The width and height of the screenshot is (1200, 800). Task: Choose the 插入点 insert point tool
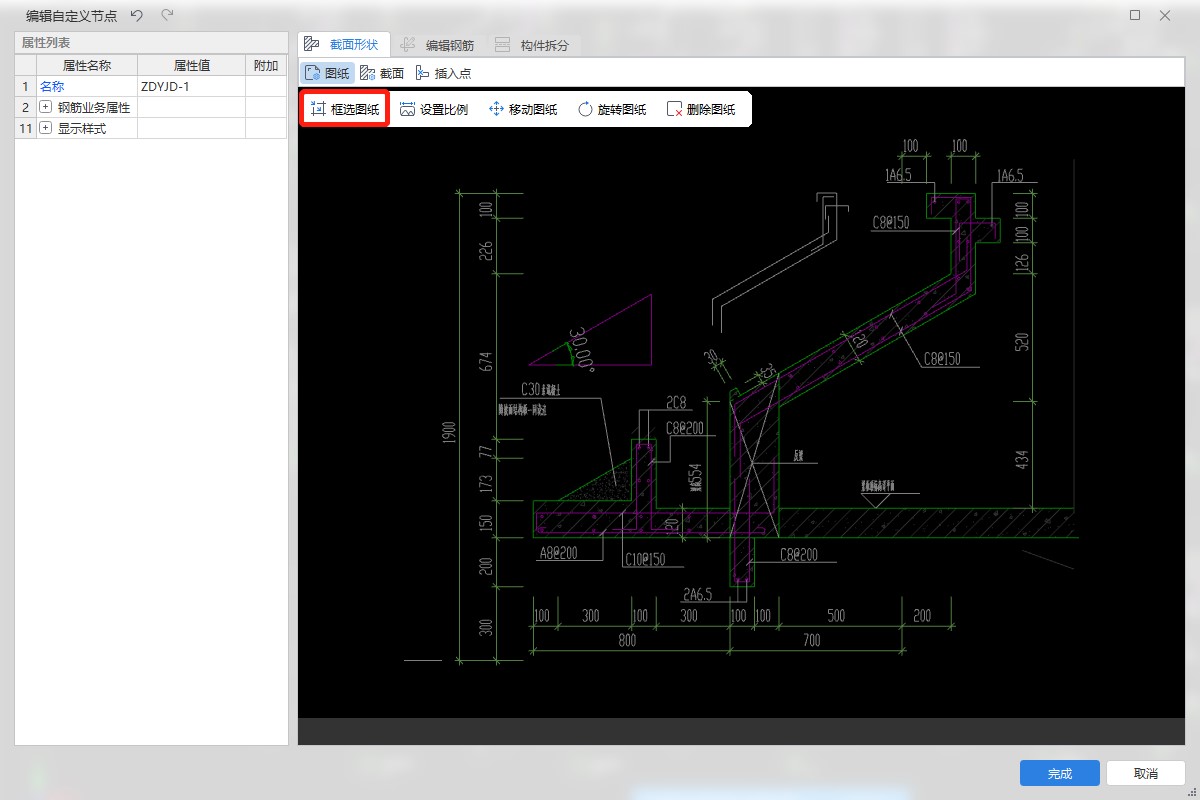point(443,73)
